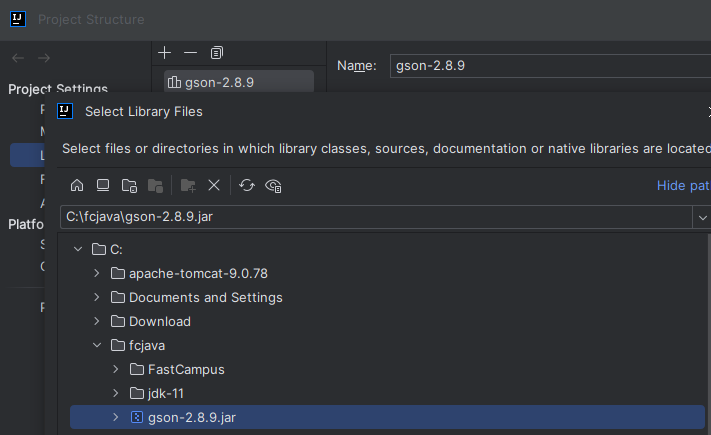Viewport: 711px width, 435px height.
Task: Click the minus icon to remove library
Action: pos(190,53)
